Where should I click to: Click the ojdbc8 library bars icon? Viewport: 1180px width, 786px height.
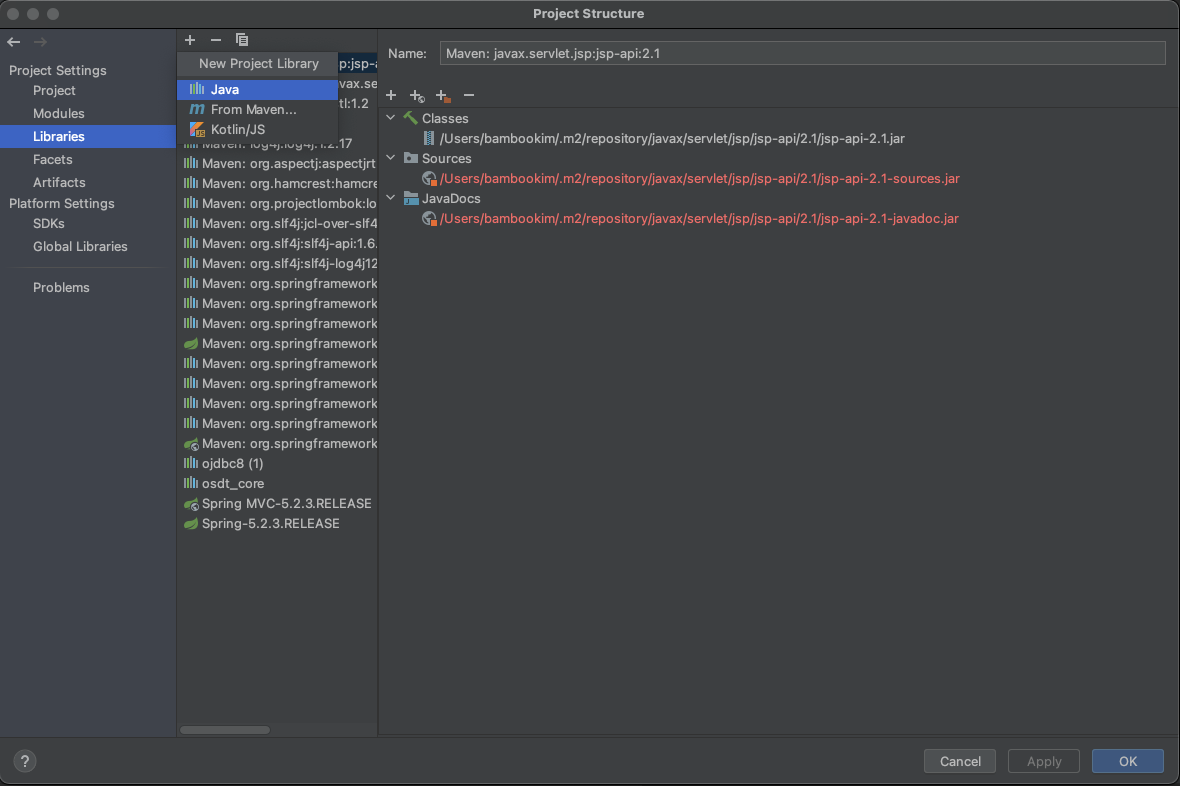(191, 463)
